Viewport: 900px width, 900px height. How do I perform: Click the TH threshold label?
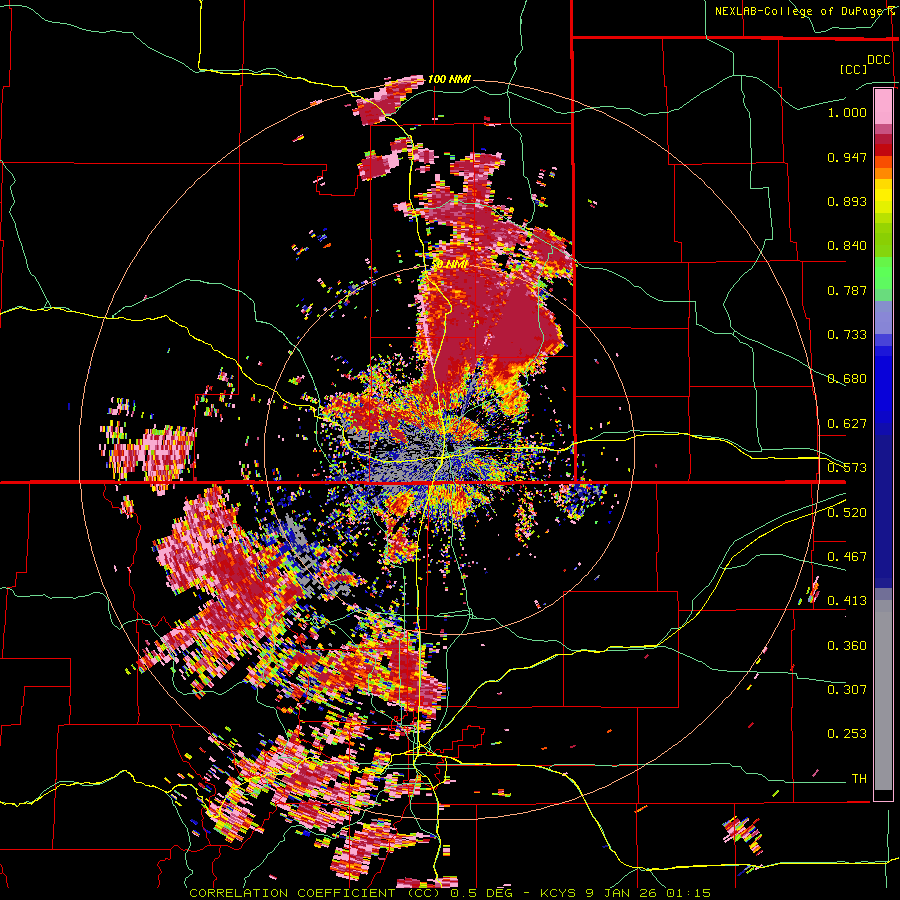click(x=859, y=778)
